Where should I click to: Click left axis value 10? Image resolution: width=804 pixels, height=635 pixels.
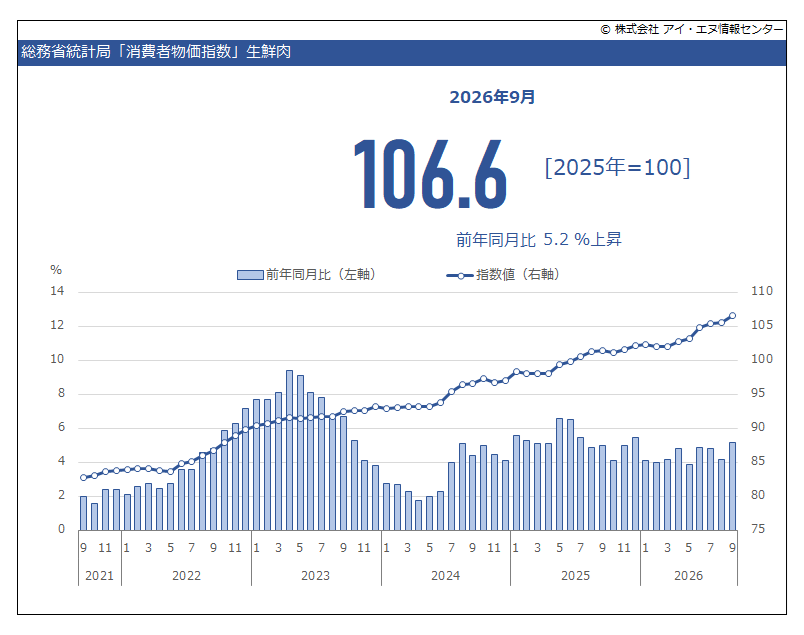tap(57, 359)
